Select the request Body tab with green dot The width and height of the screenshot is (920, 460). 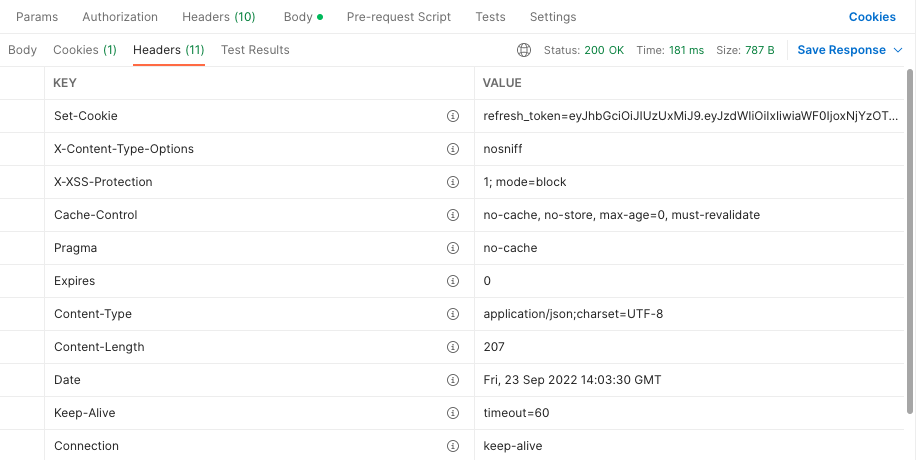[x=303, y=17]
